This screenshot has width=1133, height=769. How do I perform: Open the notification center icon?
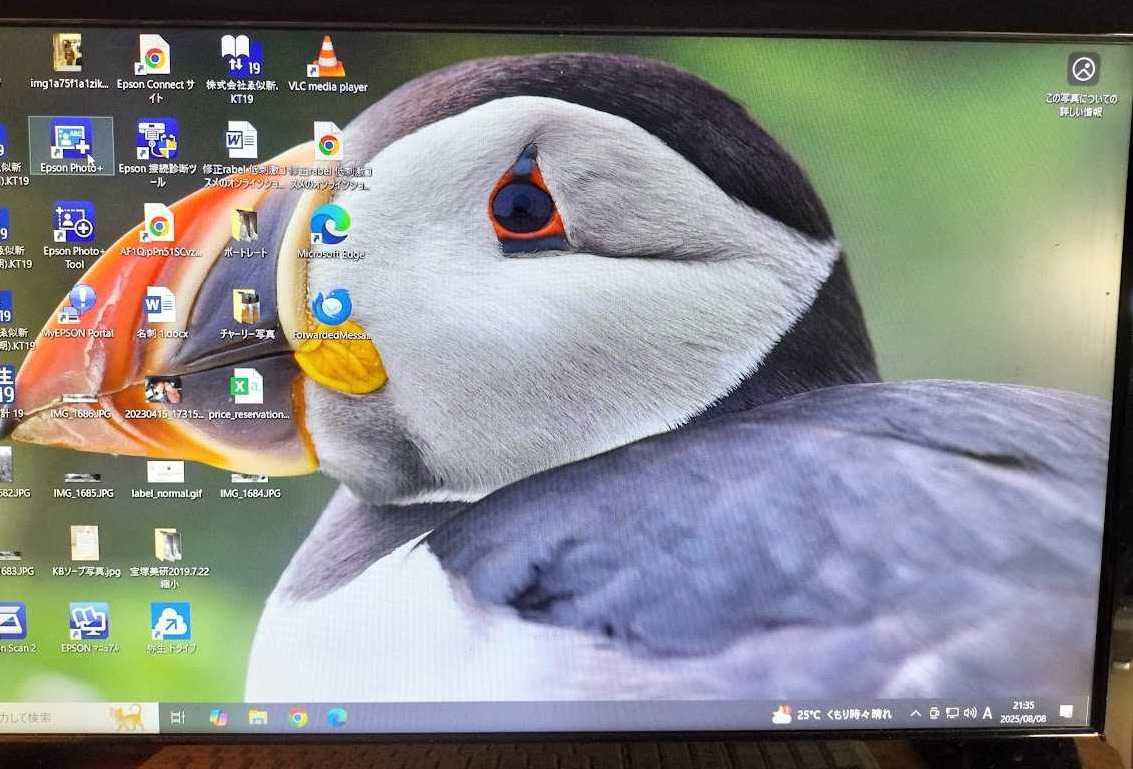pos(1066,712)
